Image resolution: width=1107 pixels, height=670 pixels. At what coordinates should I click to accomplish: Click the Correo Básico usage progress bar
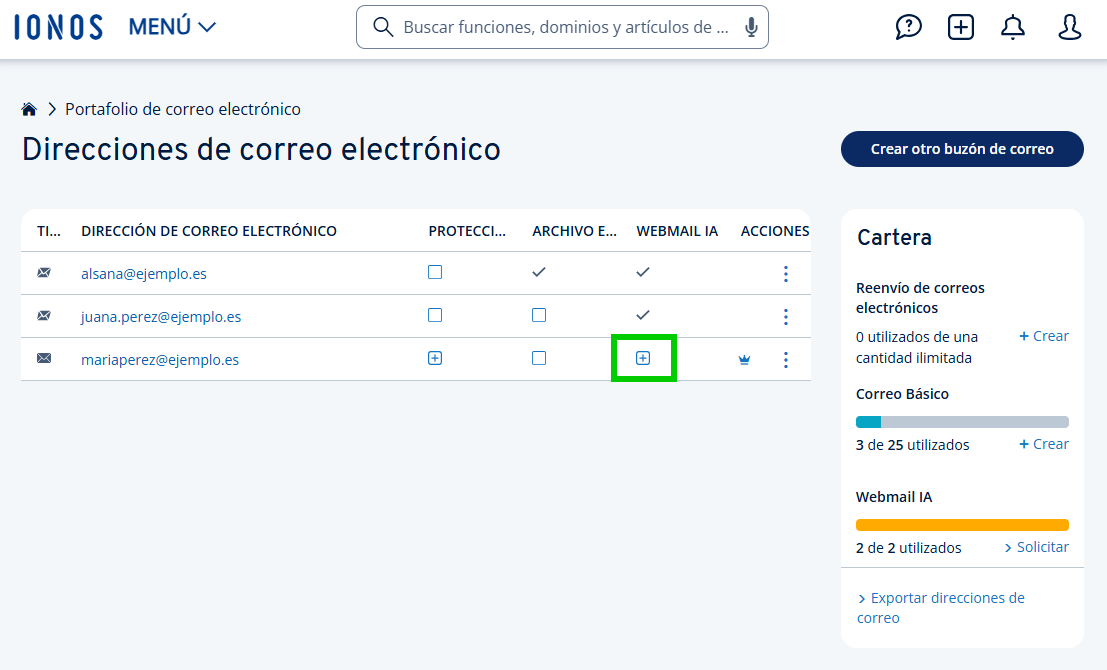click(962, 422)
